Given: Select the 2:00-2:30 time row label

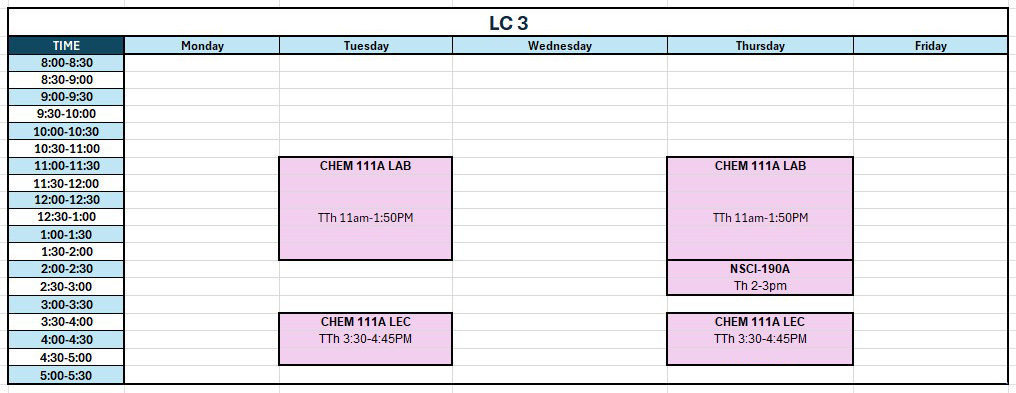Looking at the screenshot, I should [66, 269].
